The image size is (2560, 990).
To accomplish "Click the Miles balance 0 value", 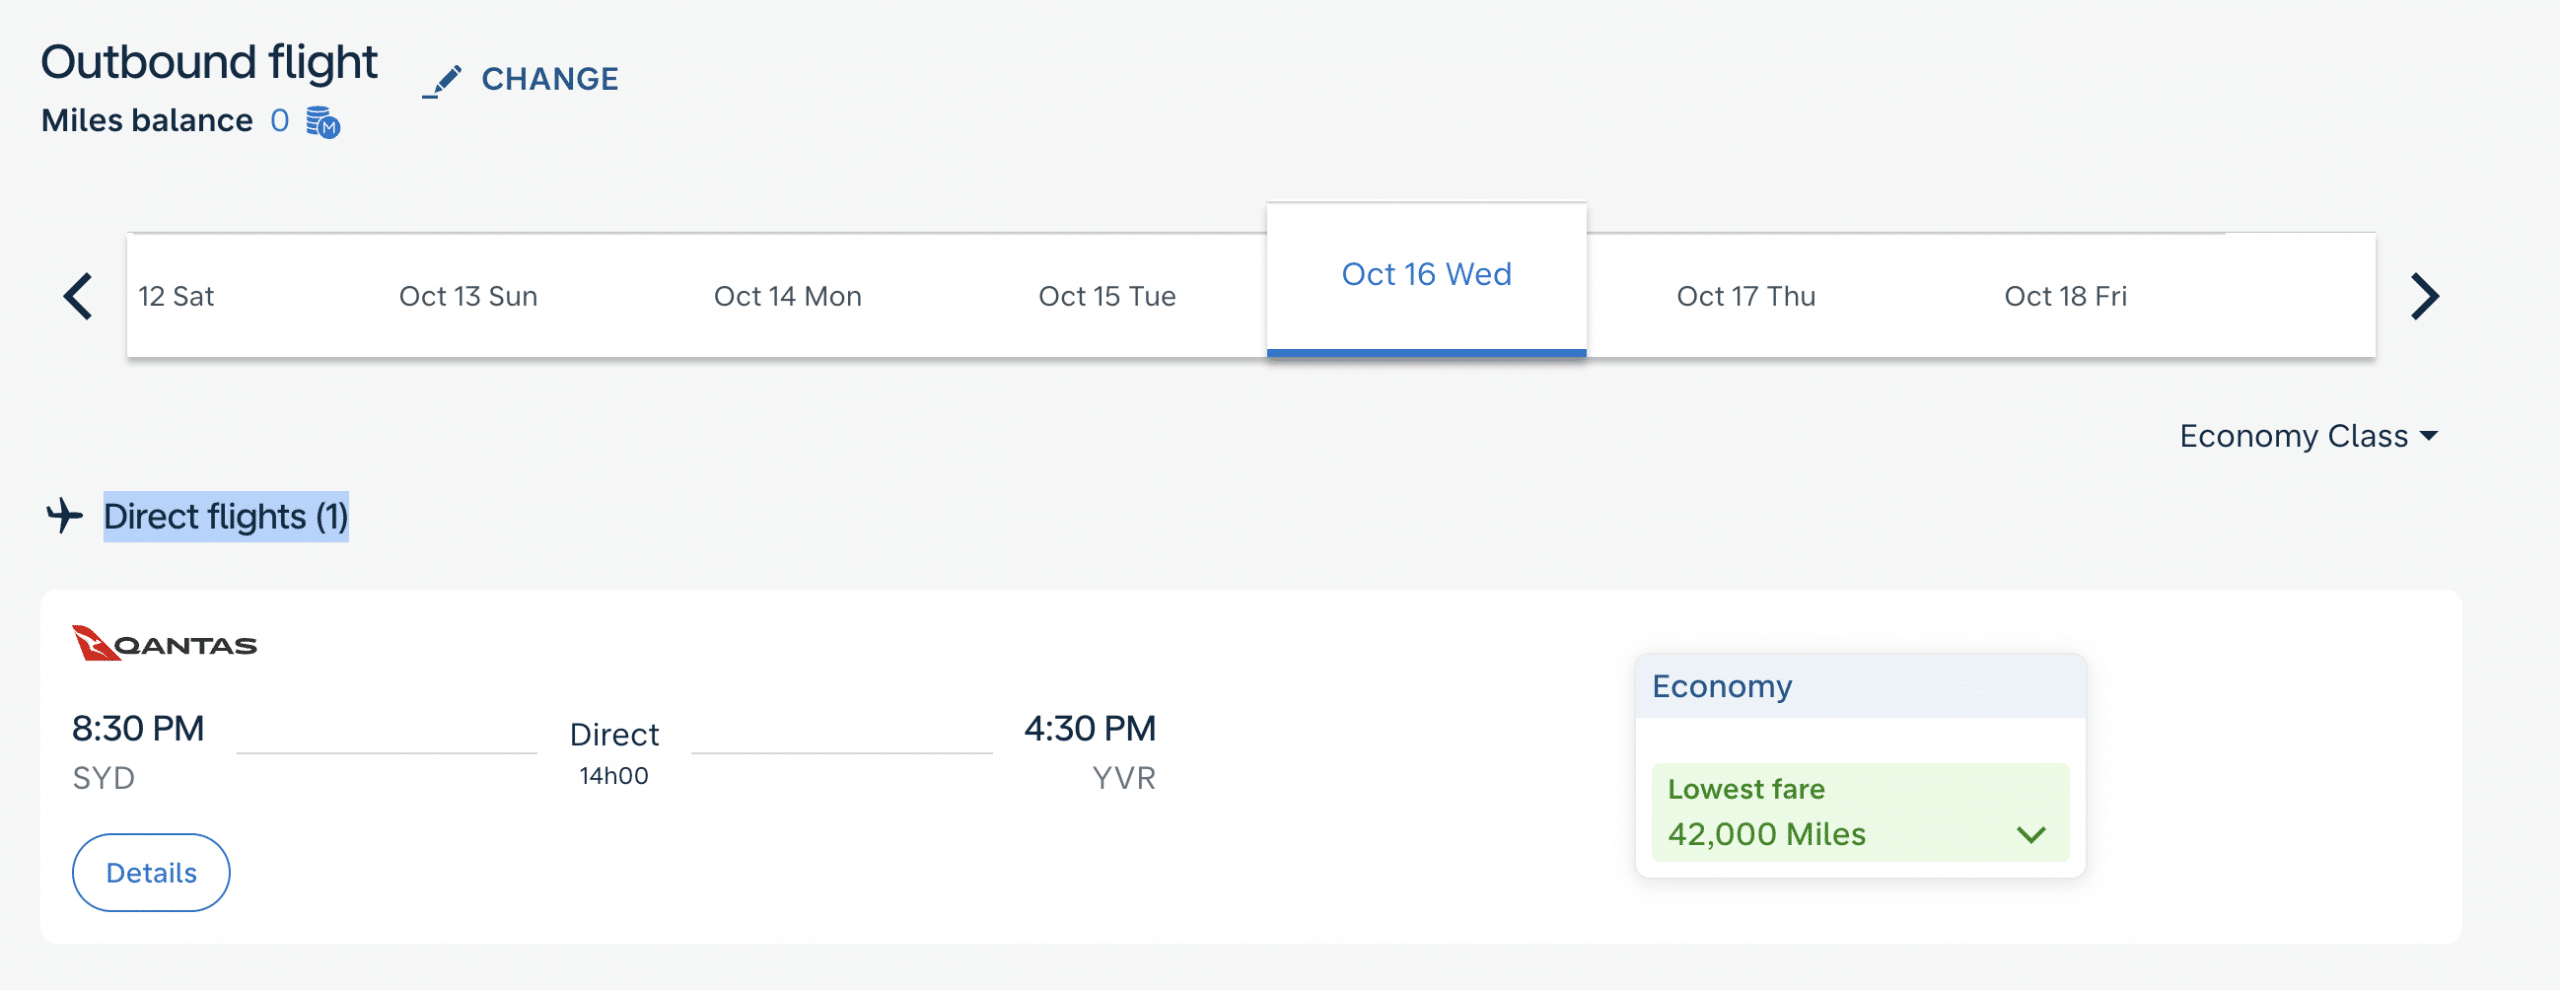I will coord(279,121).
